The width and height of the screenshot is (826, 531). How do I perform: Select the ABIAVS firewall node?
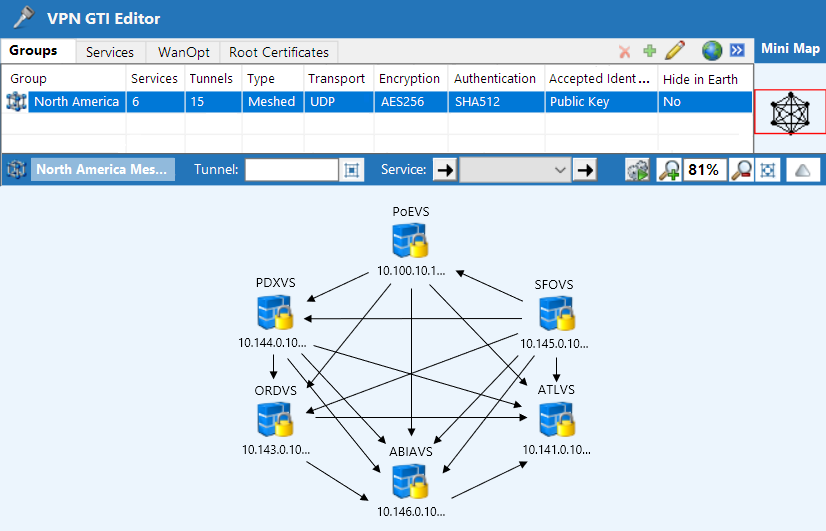(411, 482)
